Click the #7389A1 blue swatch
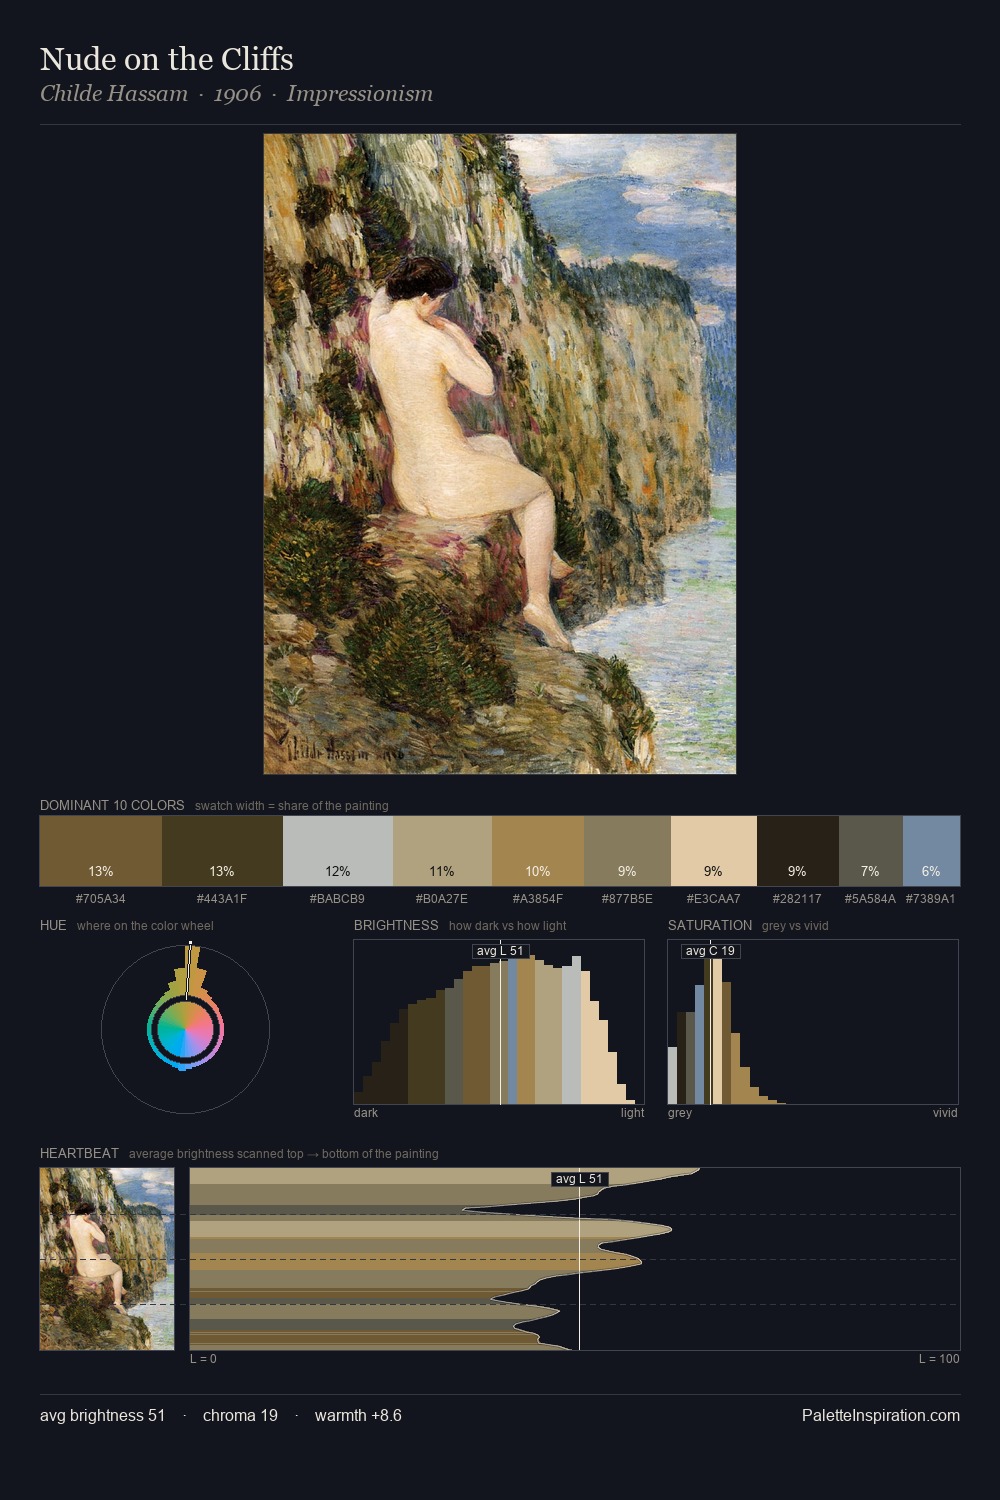Image resolution: width=1000 pixels, height=1500 pixels. click(931, 851)
